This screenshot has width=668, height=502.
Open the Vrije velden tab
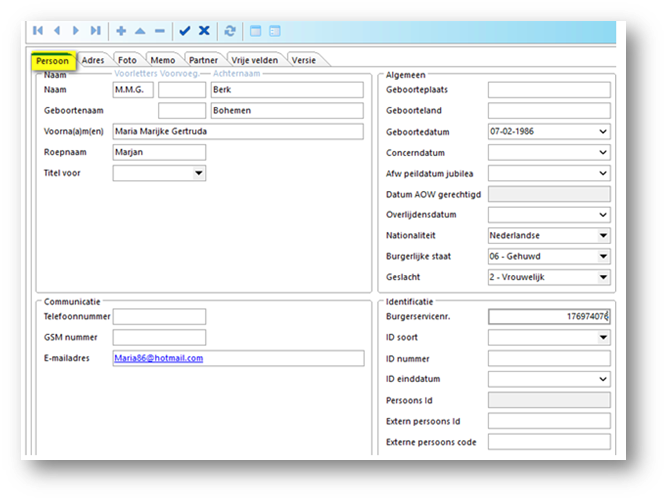click(x=254, y=61)
